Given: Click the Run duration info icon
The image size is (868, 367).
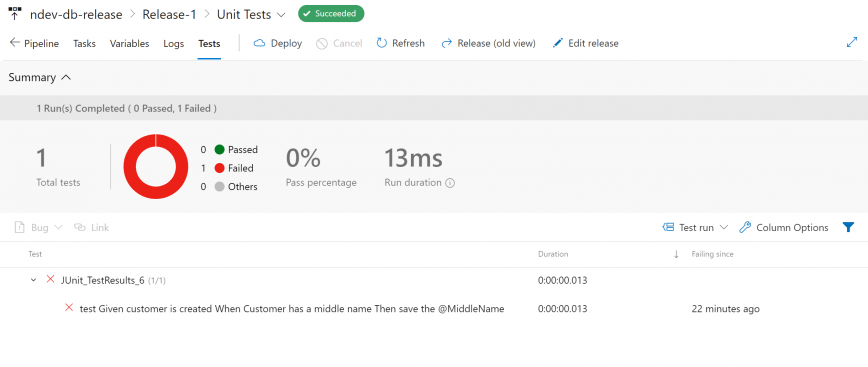Looking at the screenshot, I should tap(450, 183).
